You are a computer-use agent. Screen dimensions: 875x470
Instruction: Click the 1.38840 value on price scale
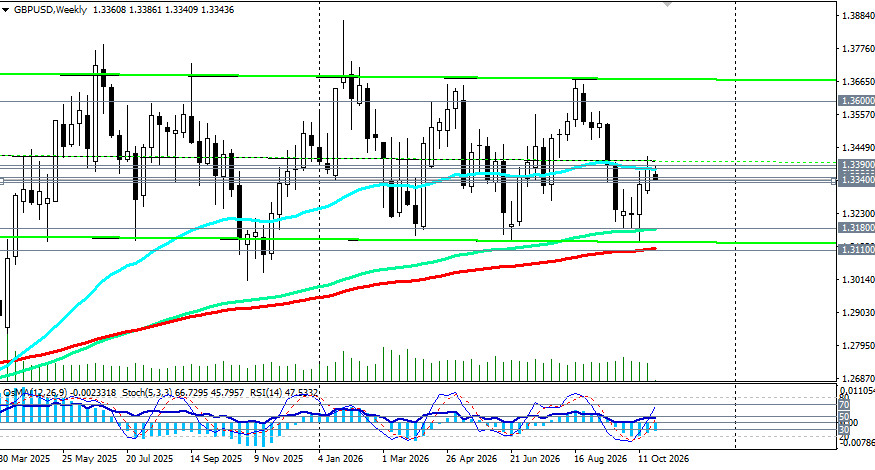point(858,16)
